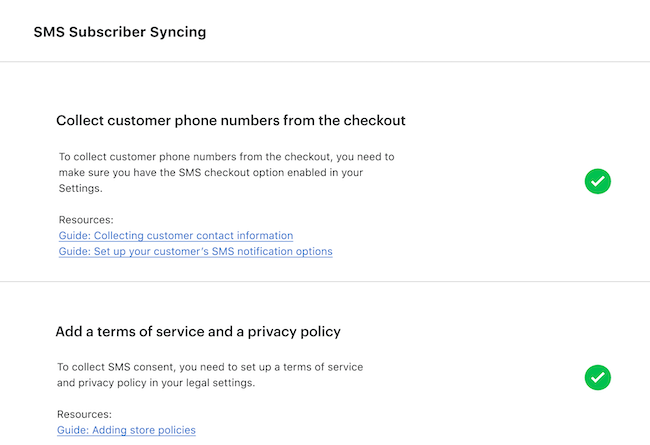Click the word "Settings." ending the checkout description

pyautogui.click(x=82, y=188)
